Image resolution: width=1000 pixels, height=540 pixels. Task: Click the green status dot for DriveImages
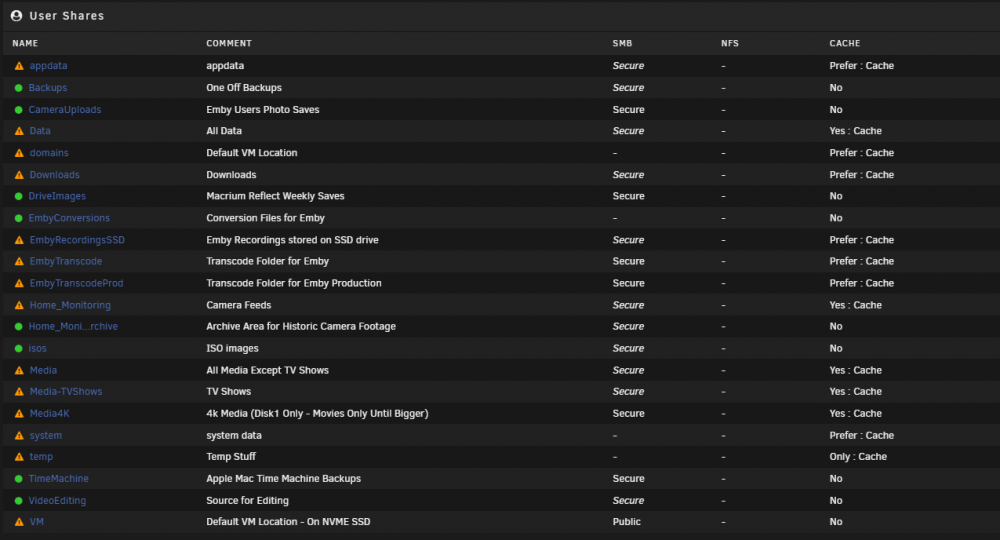pyautogui.click(x=18, y=196)
